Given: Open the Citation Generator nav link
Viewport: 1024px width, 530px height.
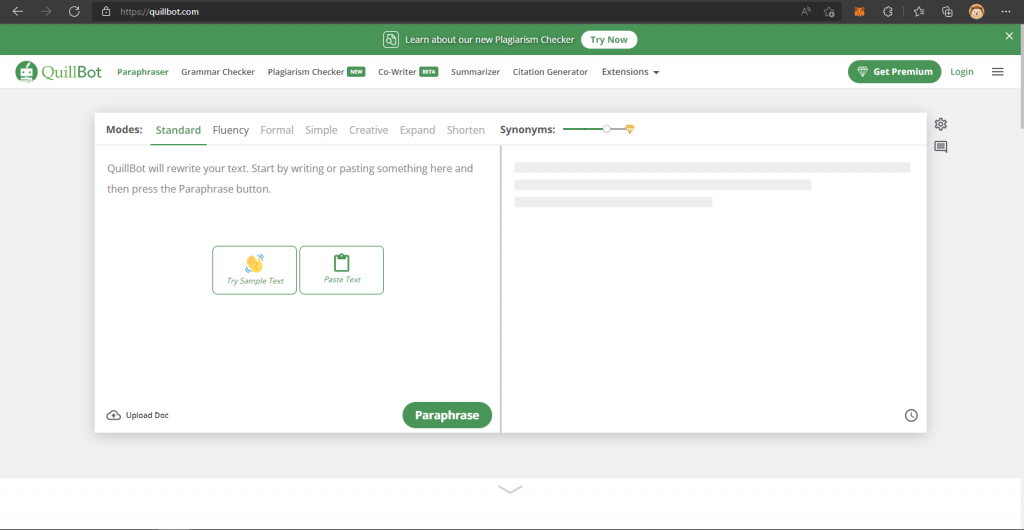Looking at the screenshot, I should tap(550, 72).
